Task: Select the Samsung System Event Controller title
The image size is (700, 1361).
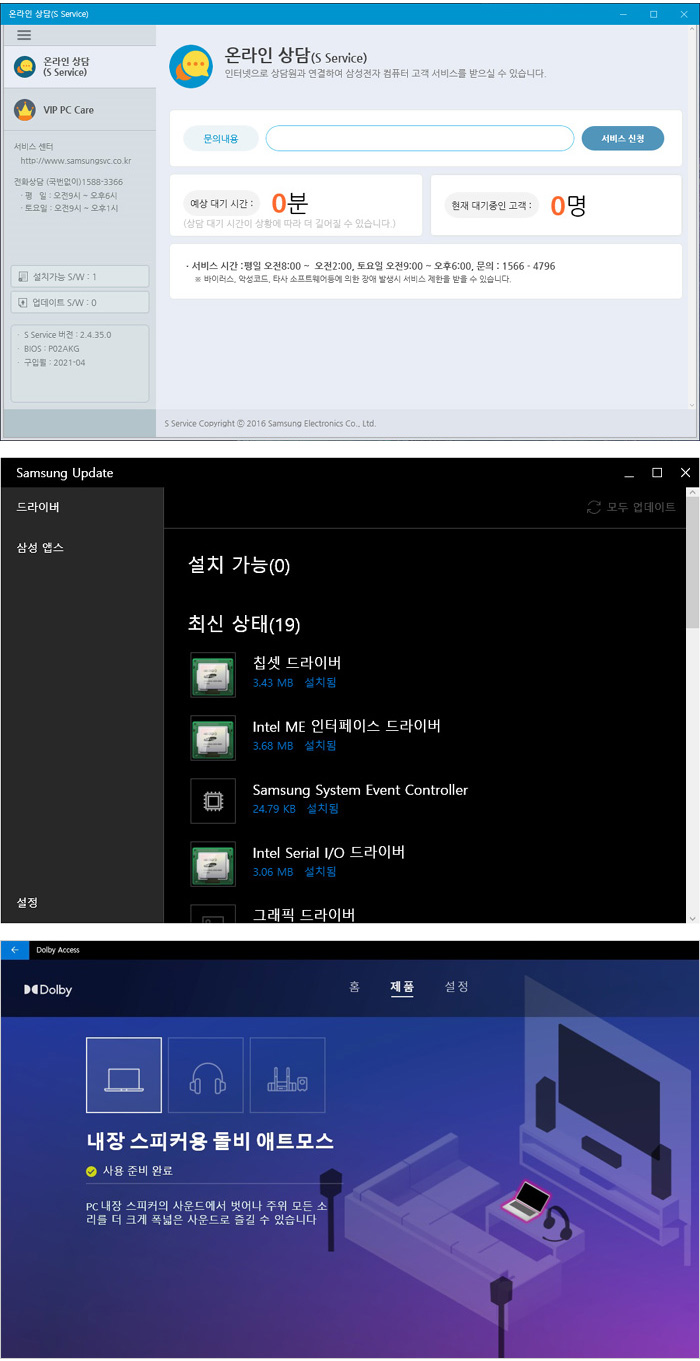Action: pyautogui.click(x=360, y=790)
